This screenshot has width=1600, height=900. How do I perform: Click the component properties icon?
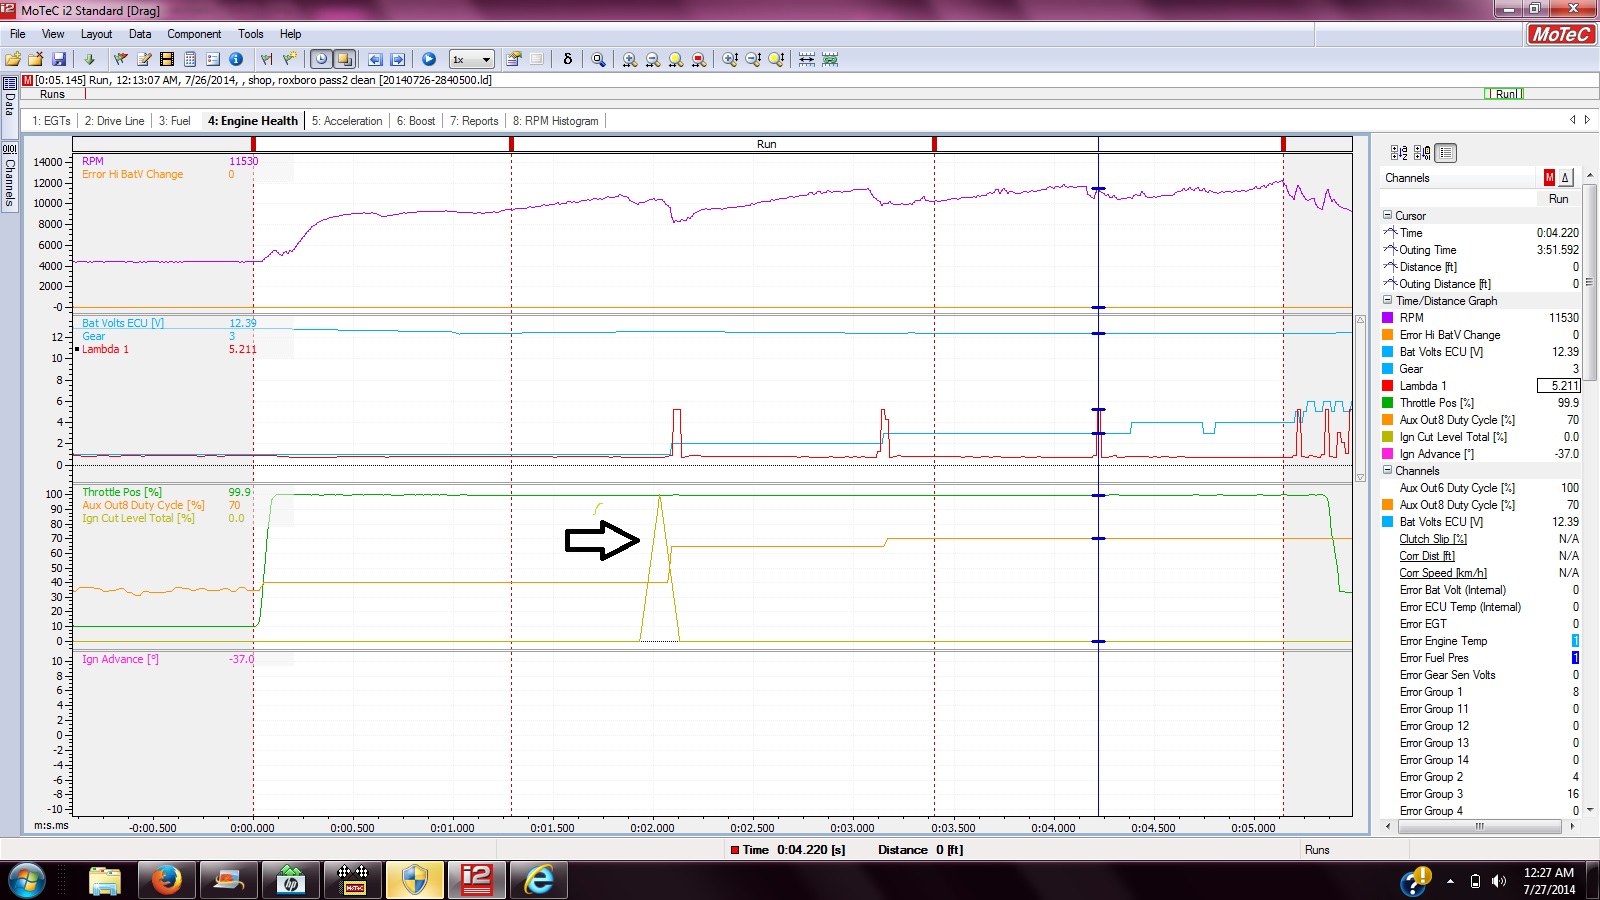point(514,59)
